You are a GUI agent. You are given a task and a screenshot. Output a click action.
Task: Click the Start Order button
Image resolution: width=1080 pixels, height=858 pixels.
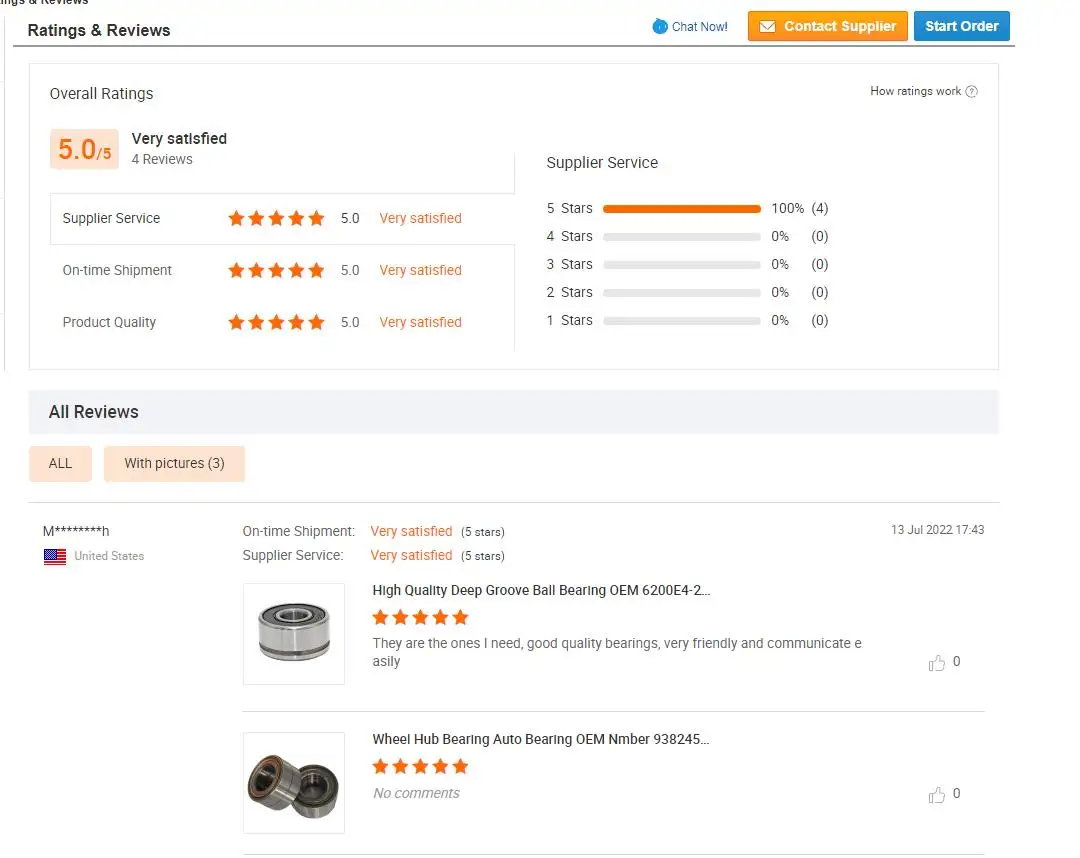(962, 26)
